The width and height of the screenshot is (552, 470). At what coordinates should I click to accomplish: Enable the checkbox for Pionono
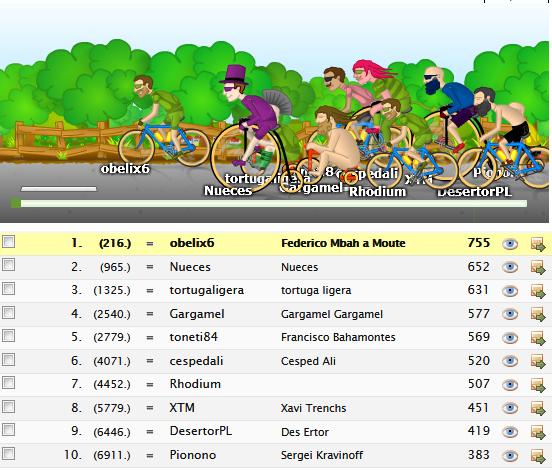click(8, 453)
